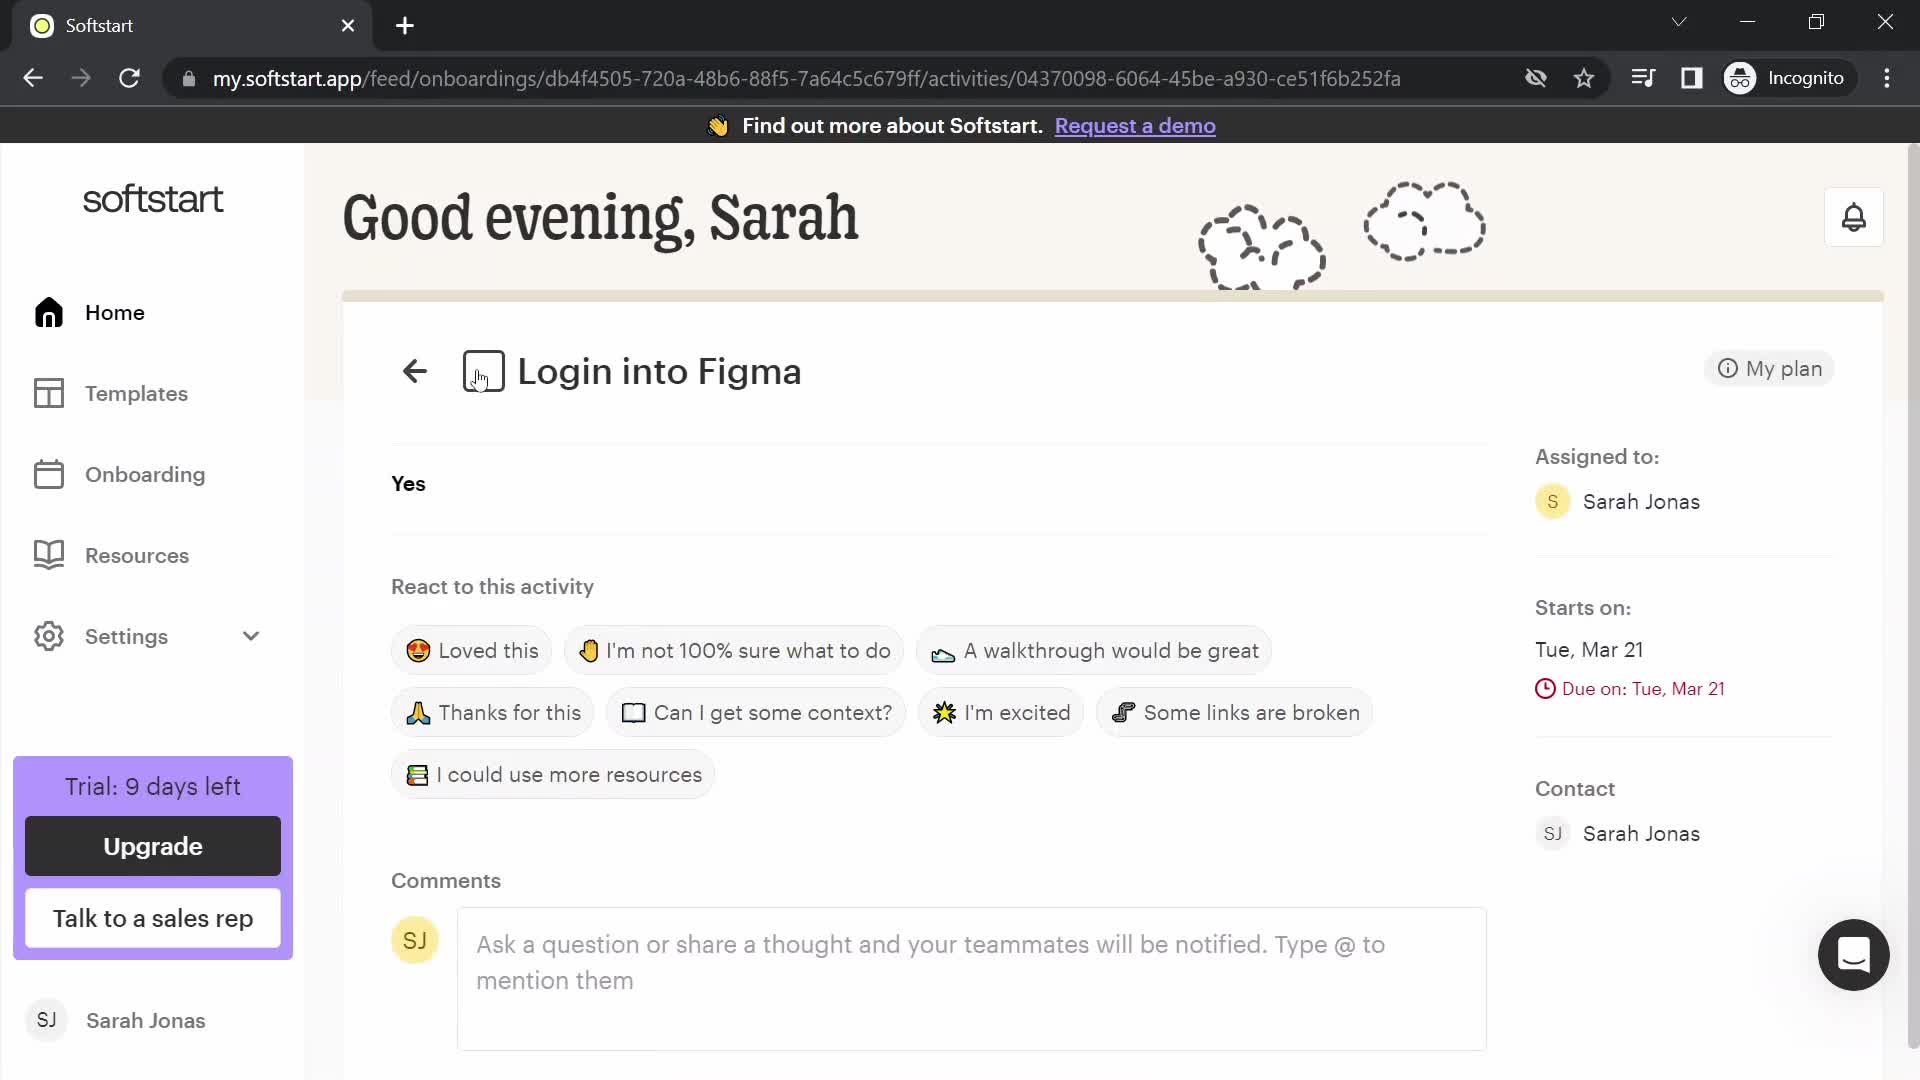
Task: Click the Home sidebar icon
Action: [49, 313]
